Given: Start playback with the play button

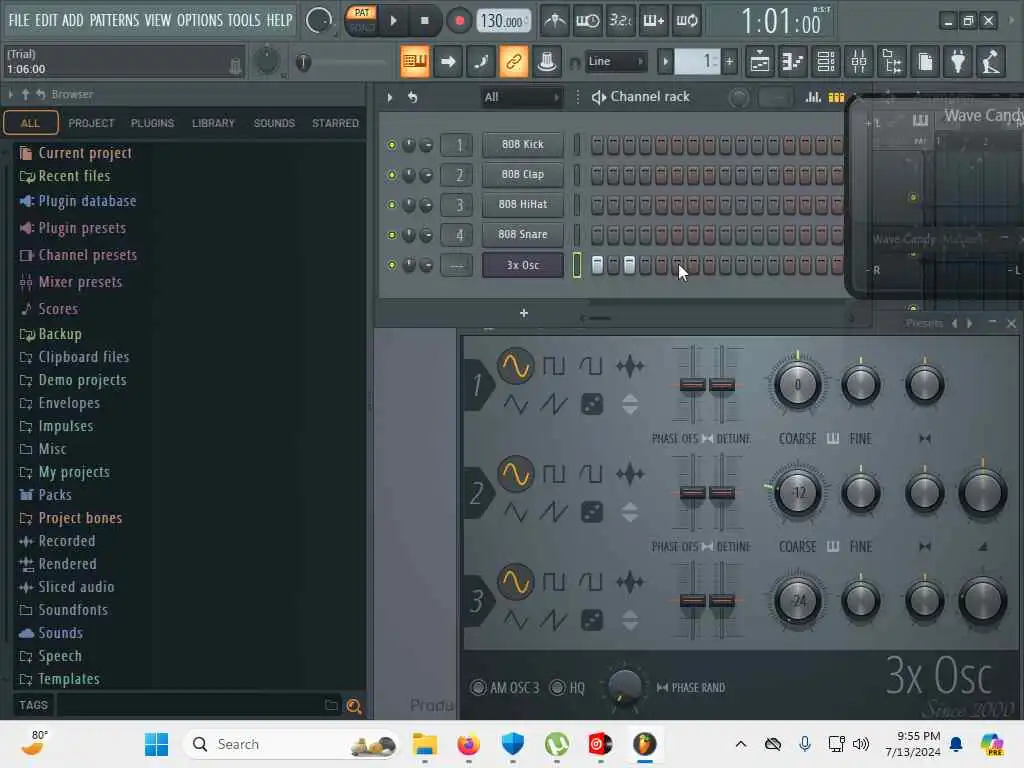Looking at the screenshot, I should tap(394, 21).
